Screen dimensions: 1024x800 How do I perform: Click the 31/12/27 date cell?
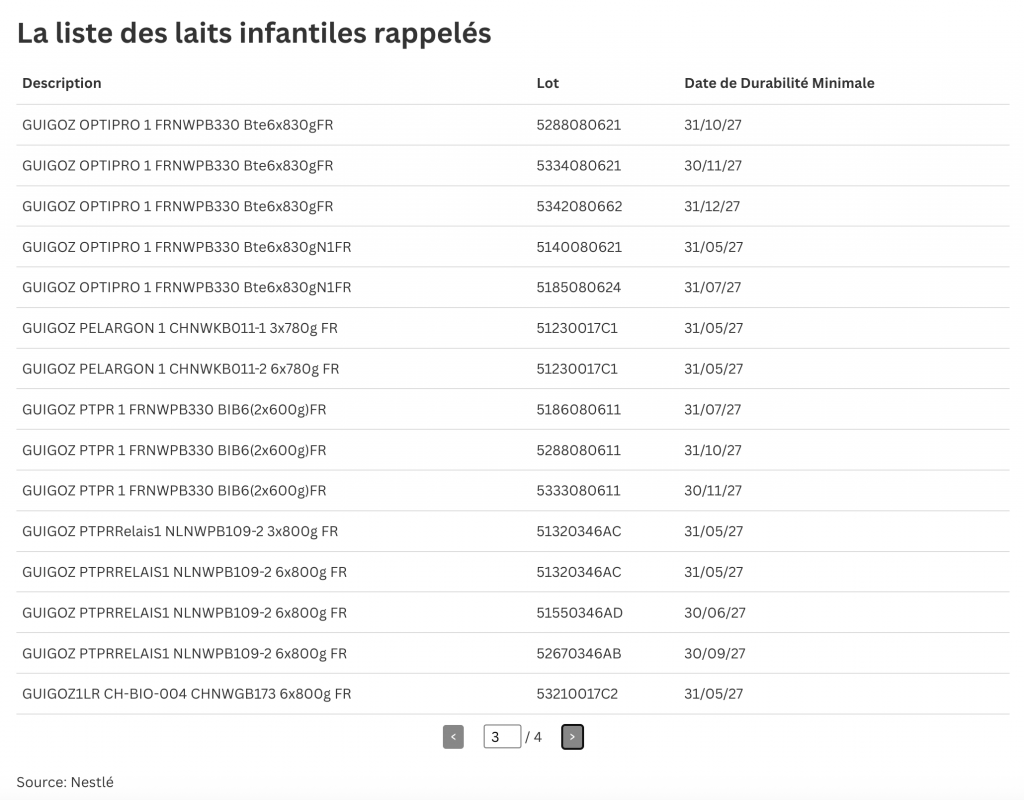click(712, 207)
